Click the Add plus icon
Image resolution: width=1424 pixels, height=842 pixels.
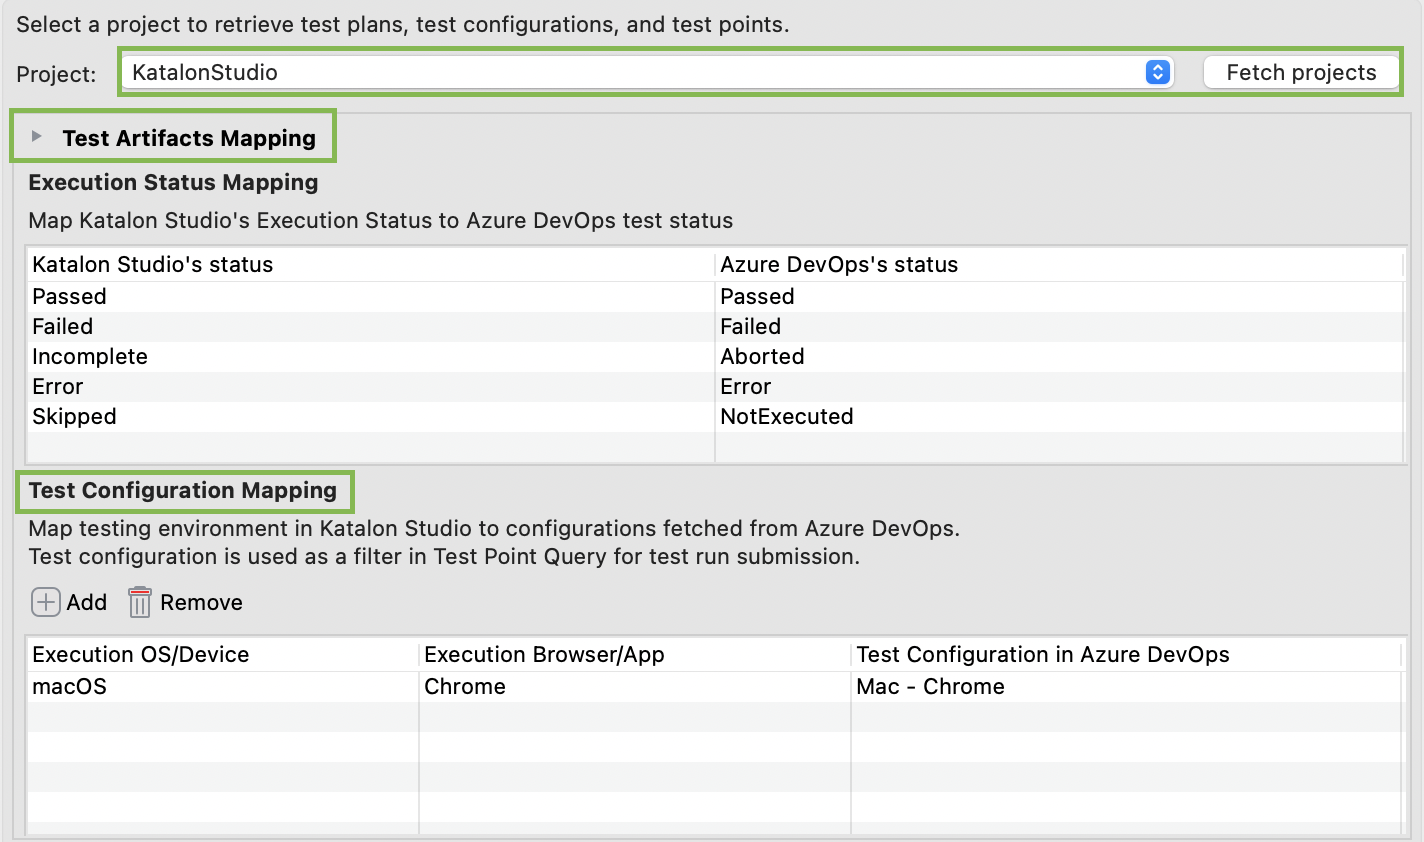46,602
